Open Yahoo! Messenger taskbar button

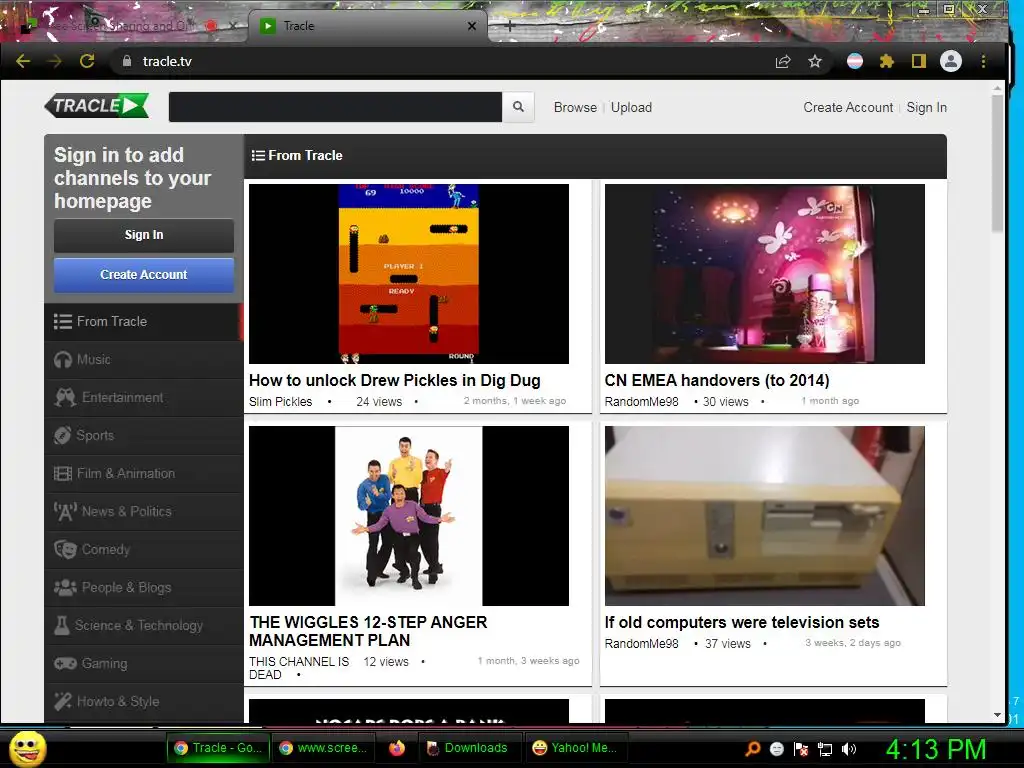[x=576, y=748]
